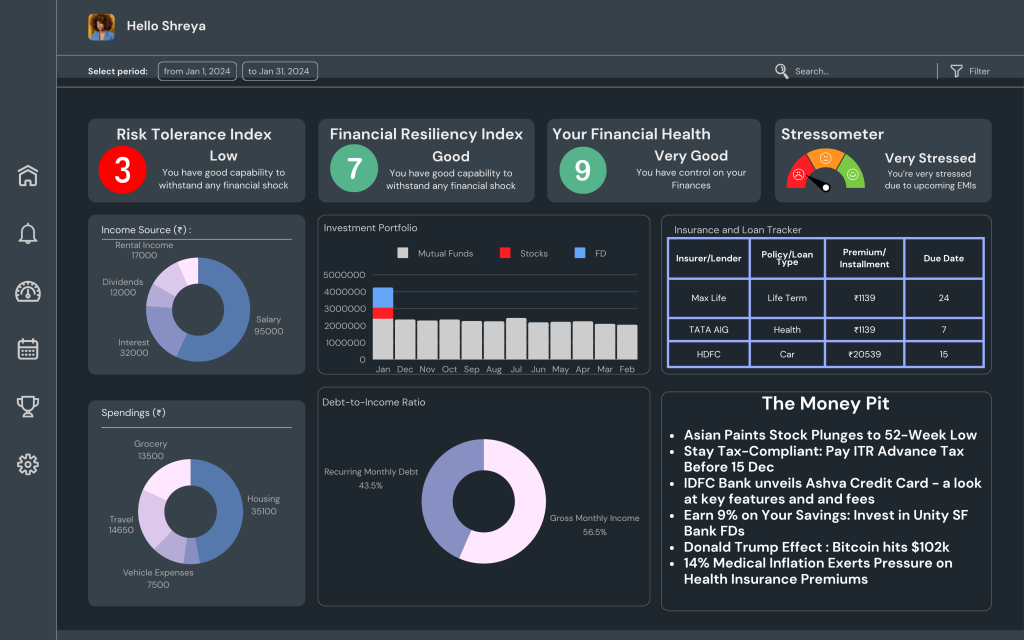Select the speedometer dashboard icon

click(28, 292)
